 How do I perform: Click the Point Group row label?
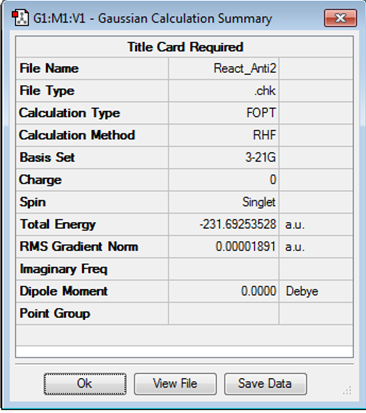click(x=55, y=314)
